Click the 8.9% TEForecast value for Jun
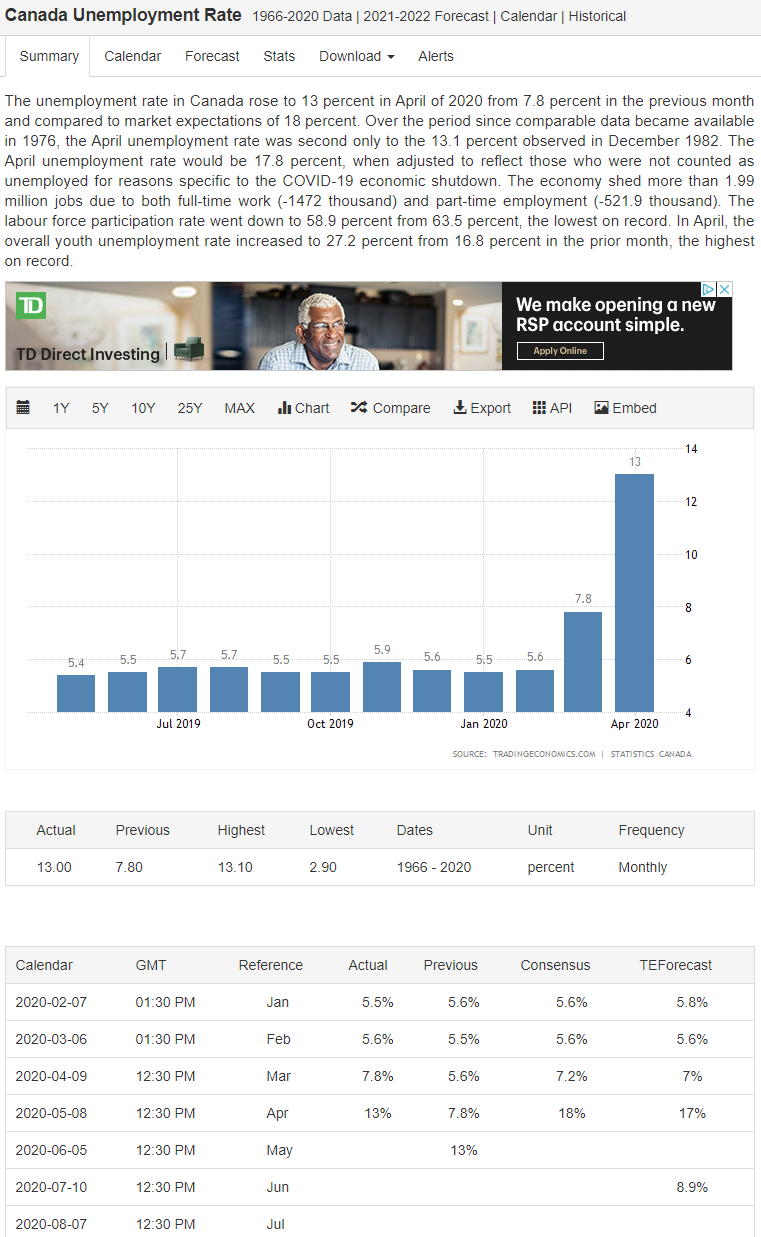 pyautogui.click(x=692, y=1187)
